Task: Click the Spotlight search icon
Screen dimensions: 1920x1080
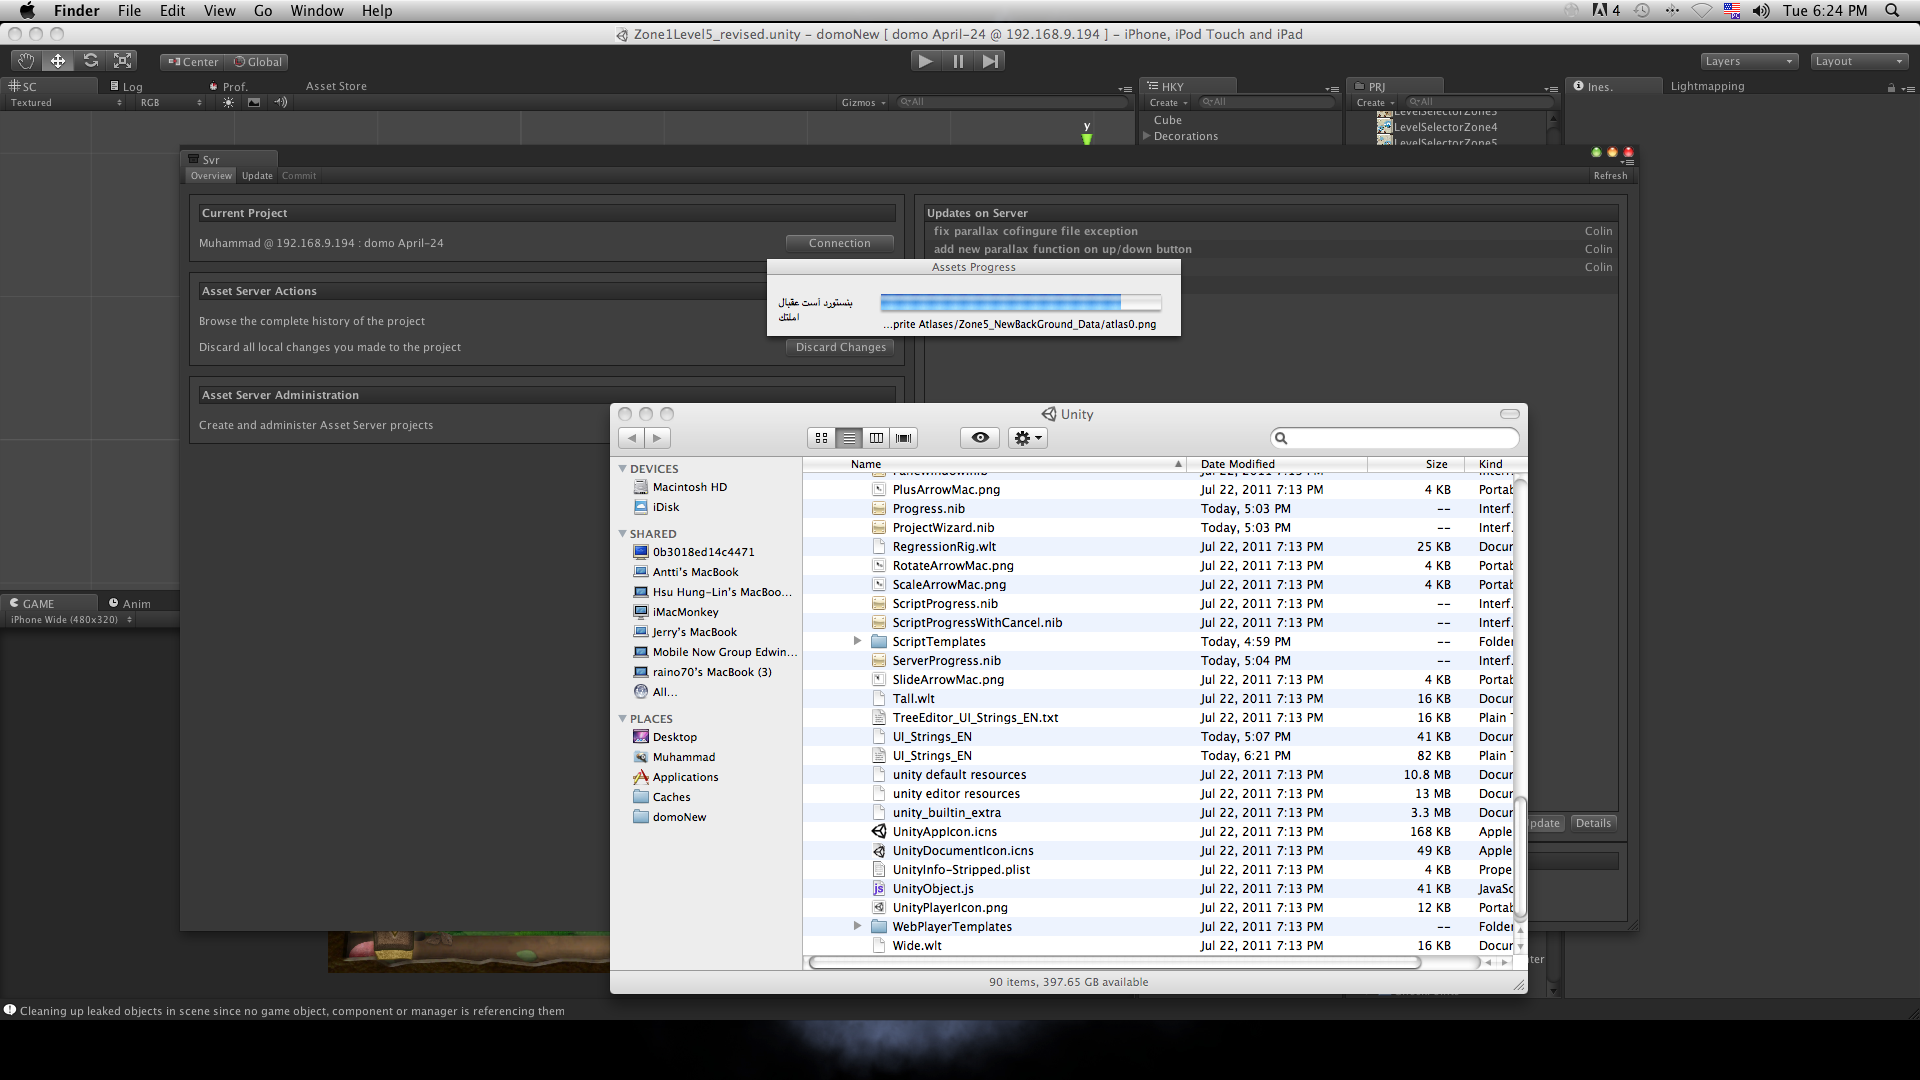Action: tap(1892, 11)
